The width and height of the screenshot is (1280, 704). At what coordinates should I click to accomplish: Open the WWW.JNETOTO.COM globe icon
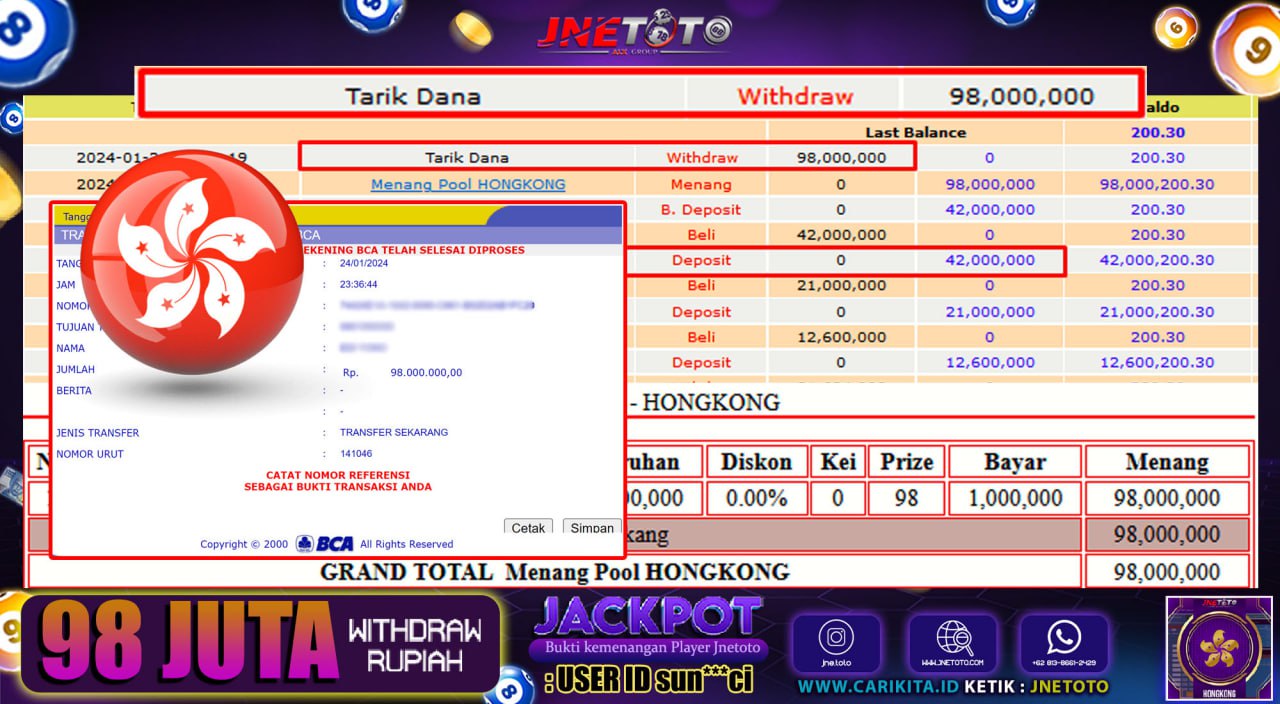coord(952,643)
